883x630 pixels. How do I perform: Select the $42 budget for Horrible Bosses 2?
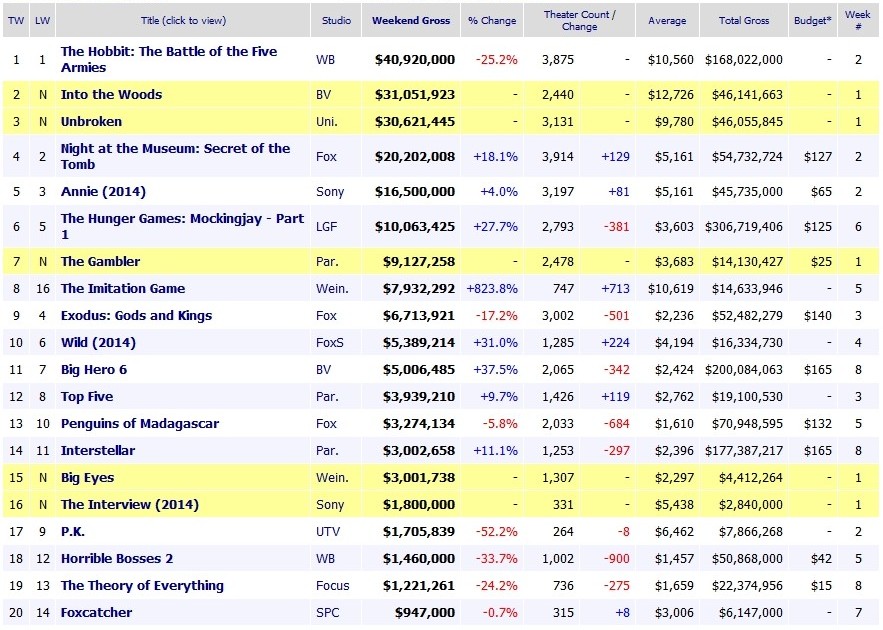(821, 558)
